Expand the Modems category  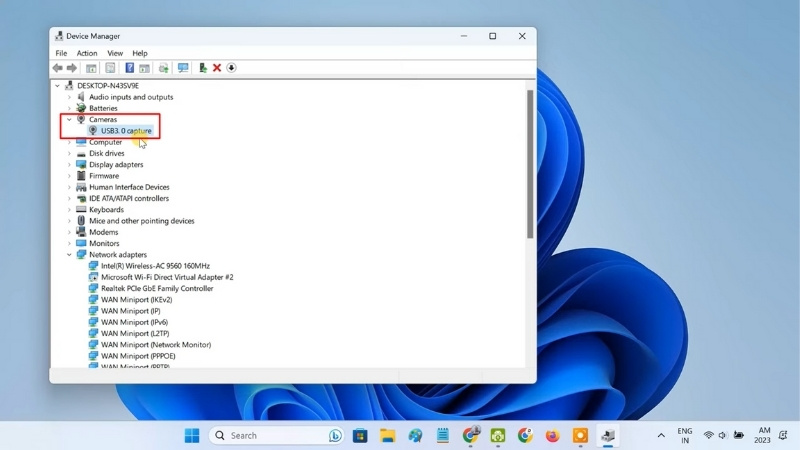69,232
